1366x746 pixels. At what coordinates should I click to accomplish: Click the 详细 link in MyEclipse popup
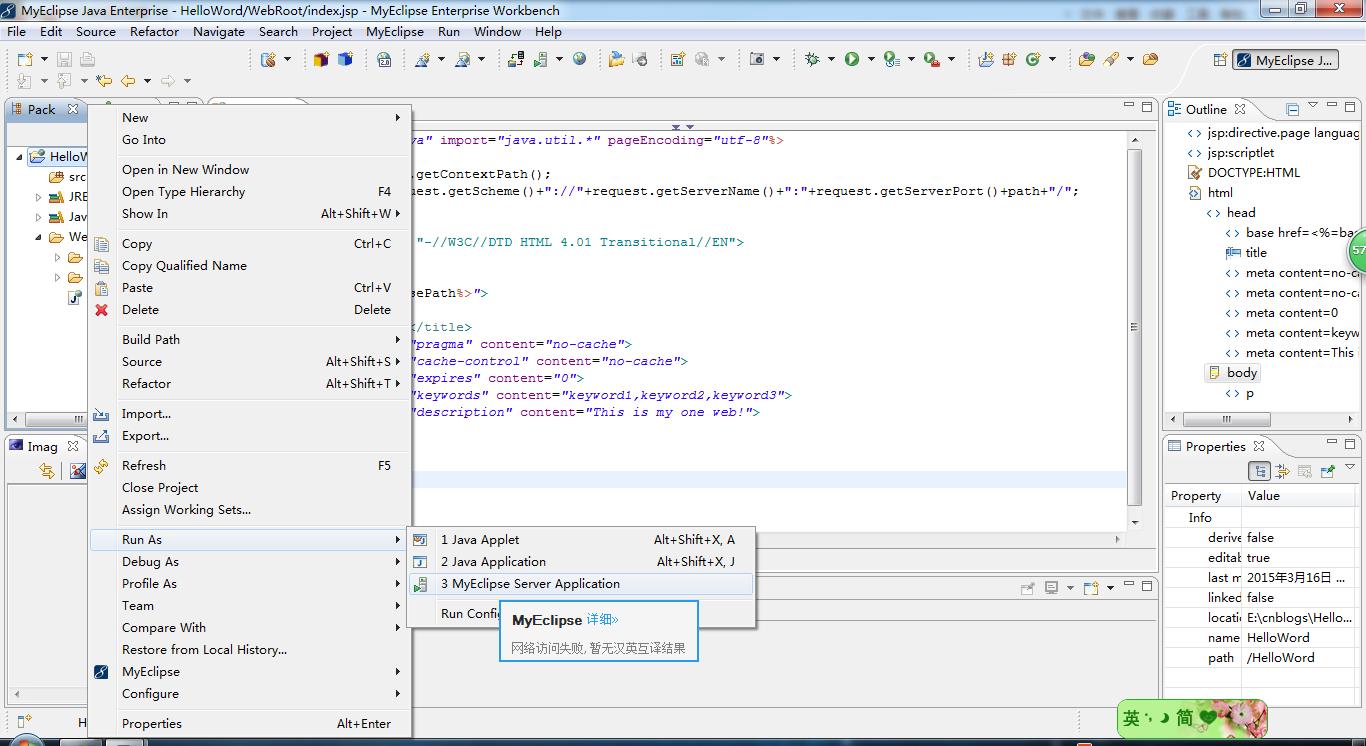coord(603,620)
